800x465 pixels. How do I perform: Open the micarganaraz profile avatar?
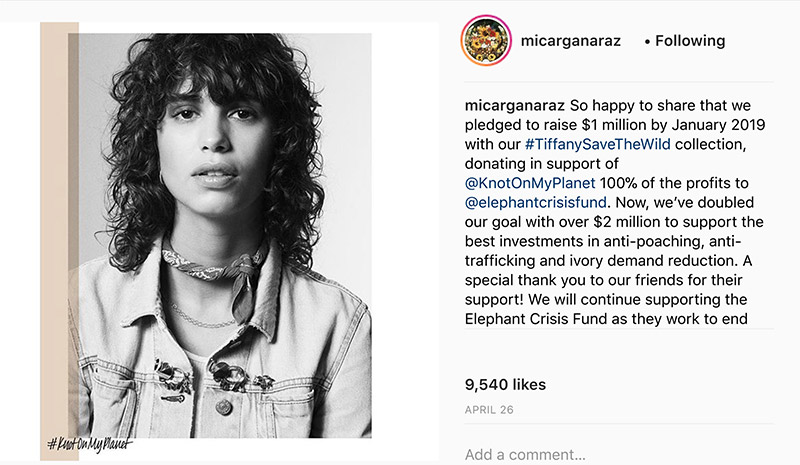pos(484,41)
